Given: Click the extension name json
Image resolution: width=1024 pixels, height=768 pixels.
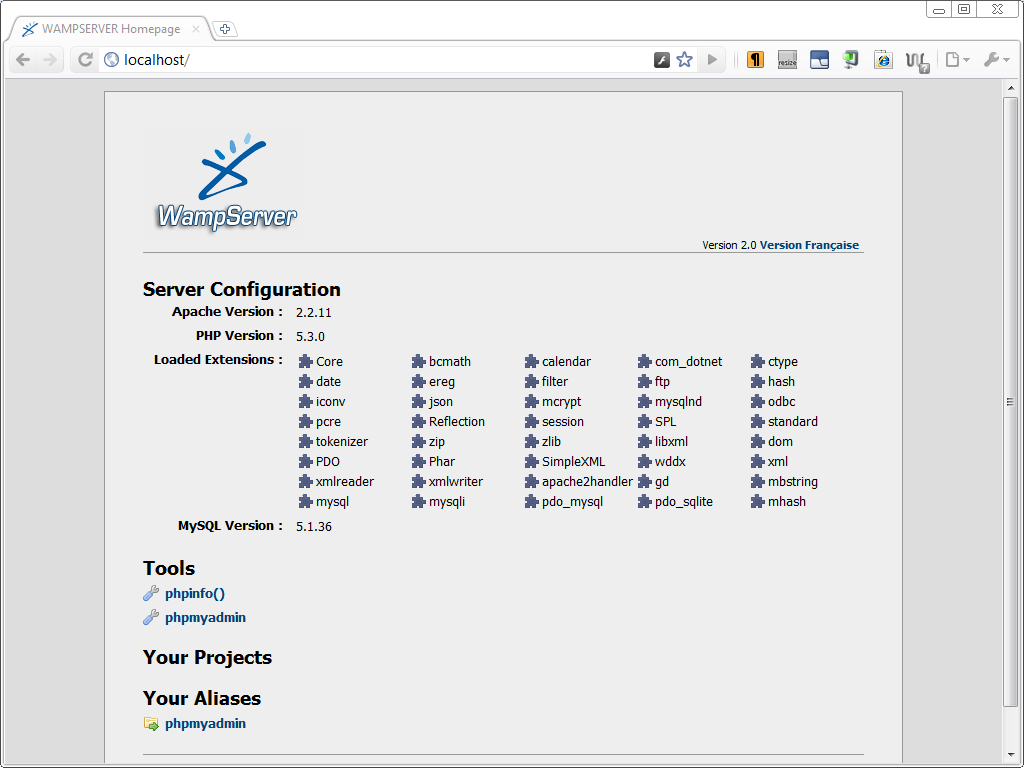Looking at the screenshot, I should [441, 402].
